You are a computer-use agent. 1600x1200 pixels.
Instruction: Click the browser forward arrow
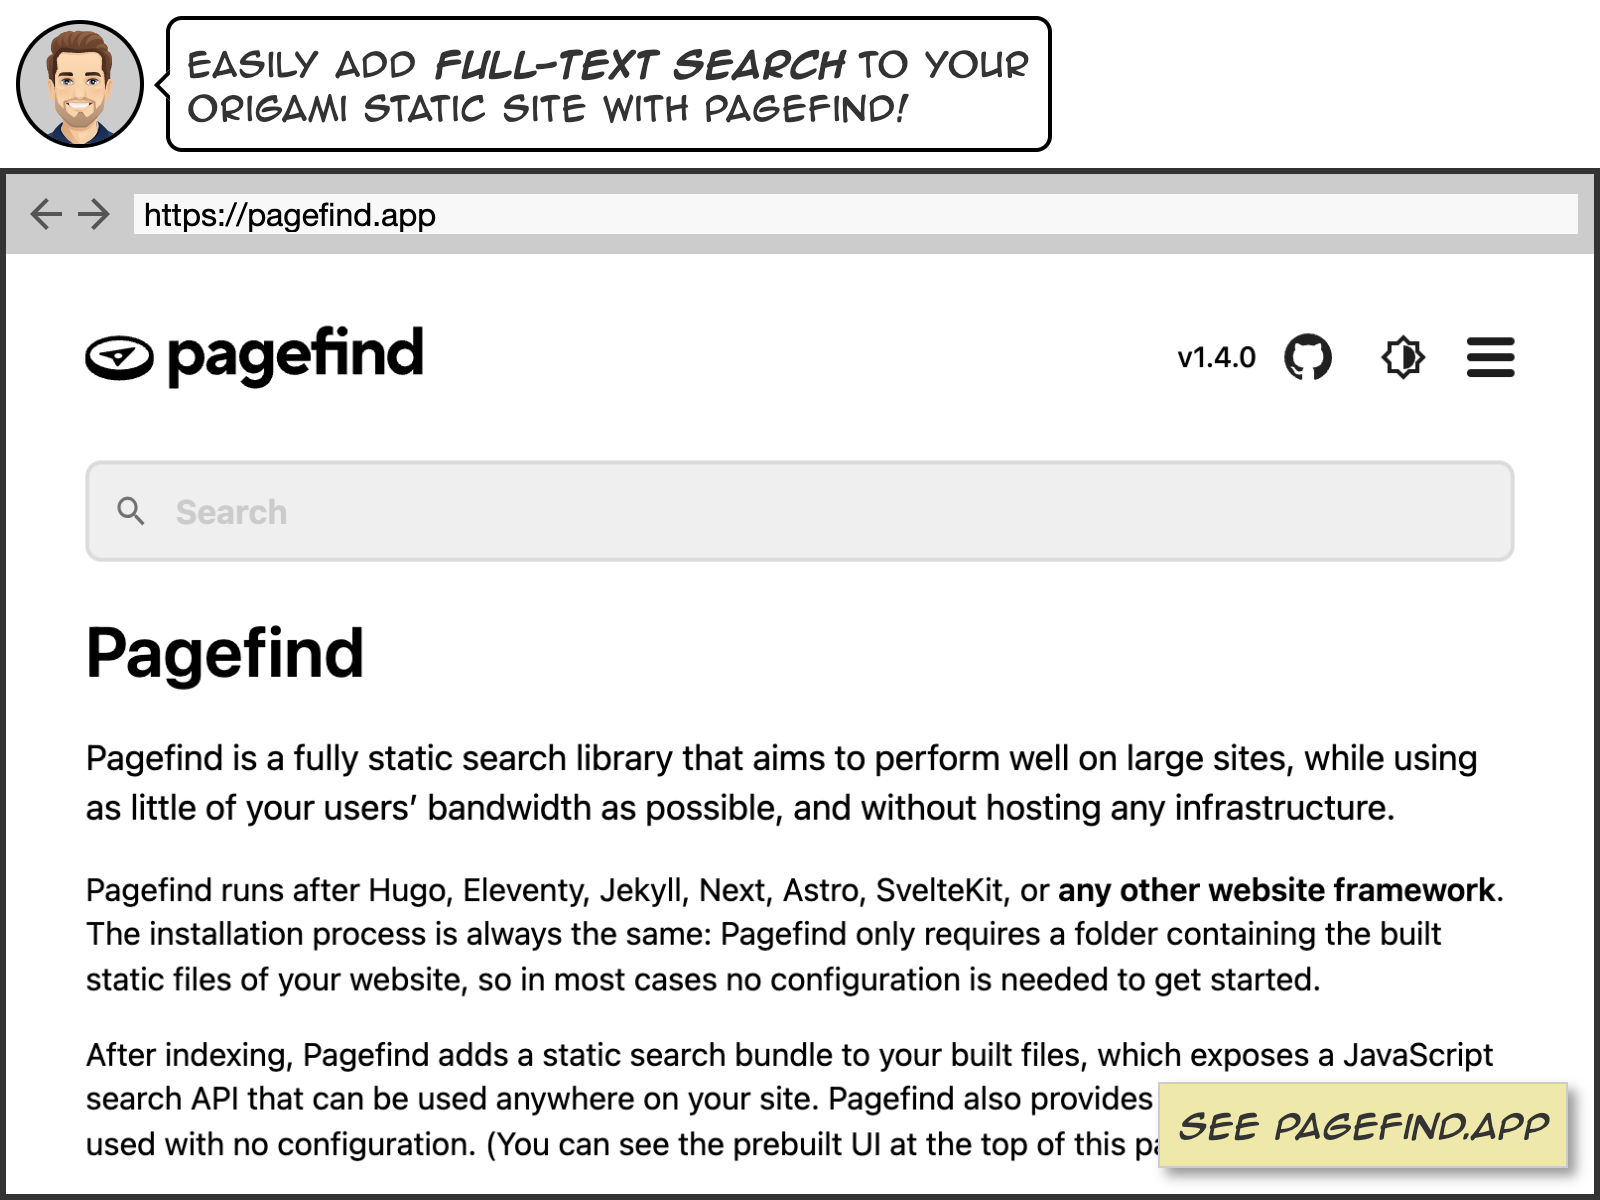pyautogui.click(x=94, y=214)
